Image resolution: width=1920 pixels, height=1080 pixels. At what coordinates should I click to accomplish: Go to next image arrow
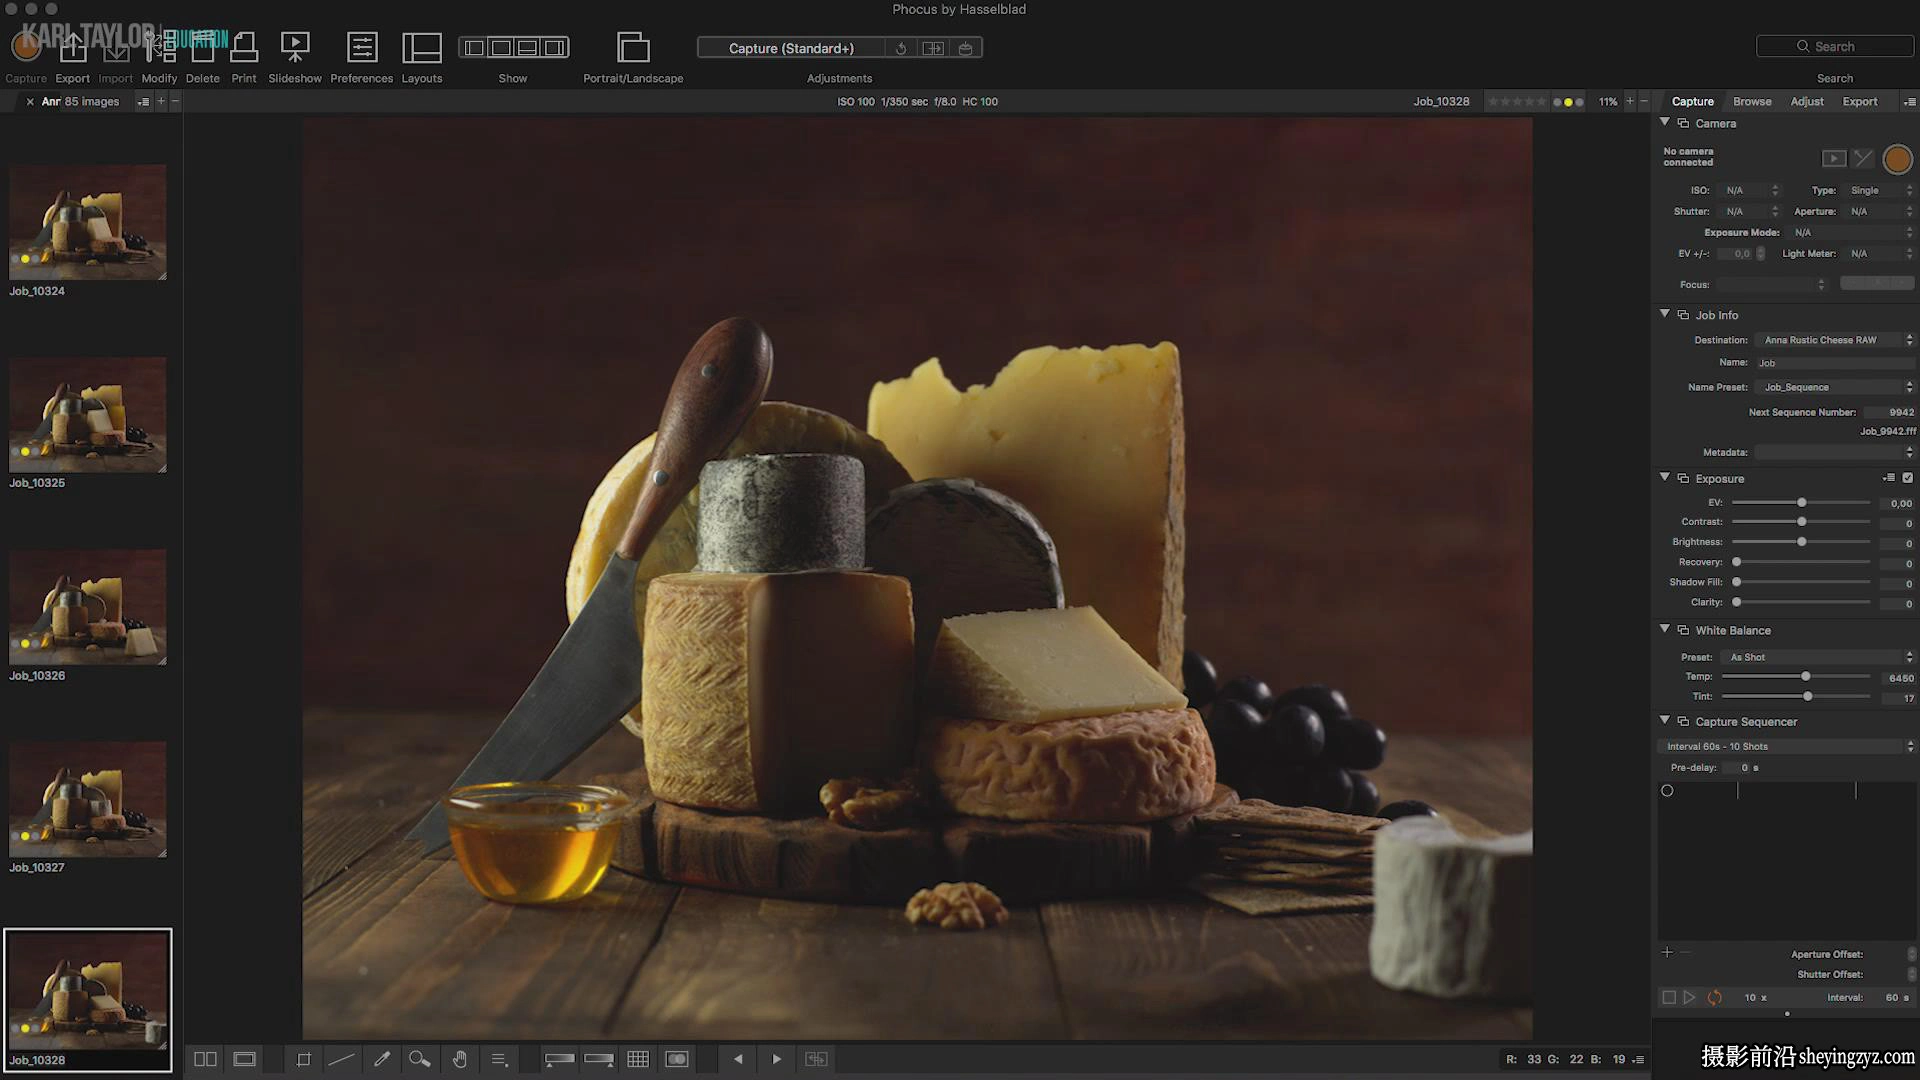(777, 1059)
